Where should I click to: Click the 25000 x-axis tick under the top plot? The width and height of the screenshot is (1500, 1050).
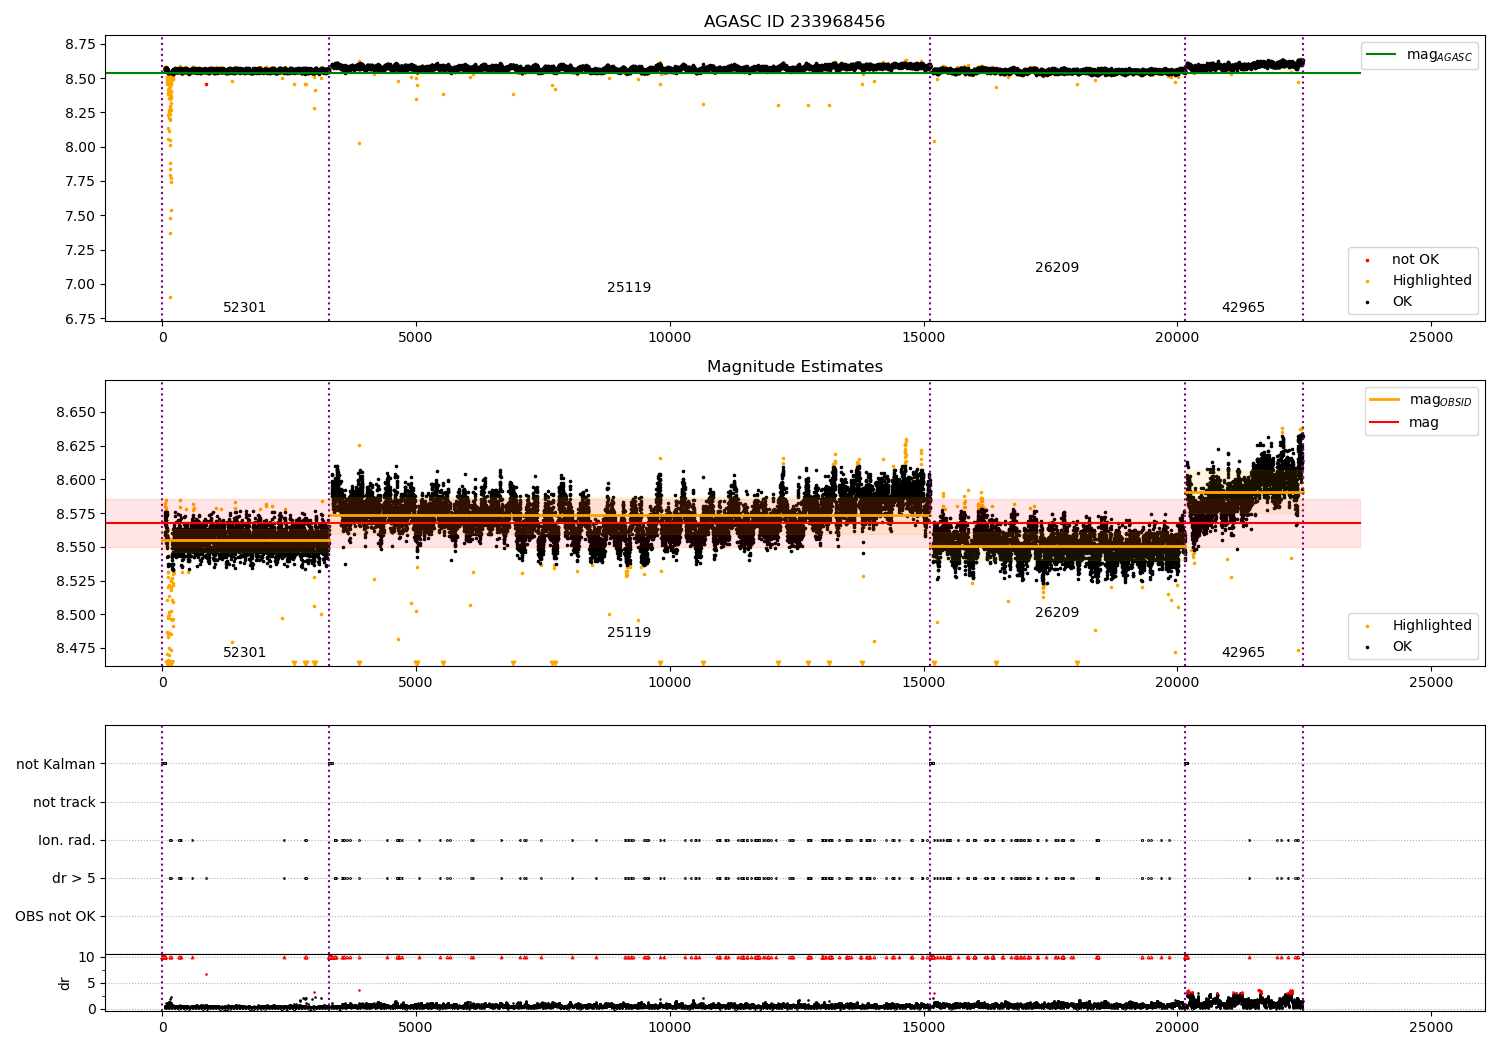pos(1431,337)
